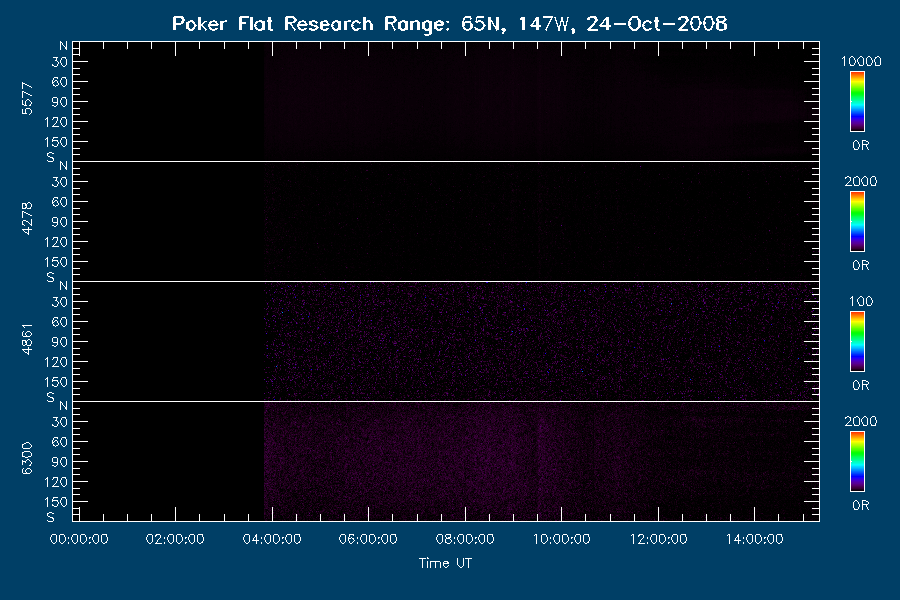Click the 30 degree tick label in the 4278 panel
900x600 pixels.
tap(60, 182)
